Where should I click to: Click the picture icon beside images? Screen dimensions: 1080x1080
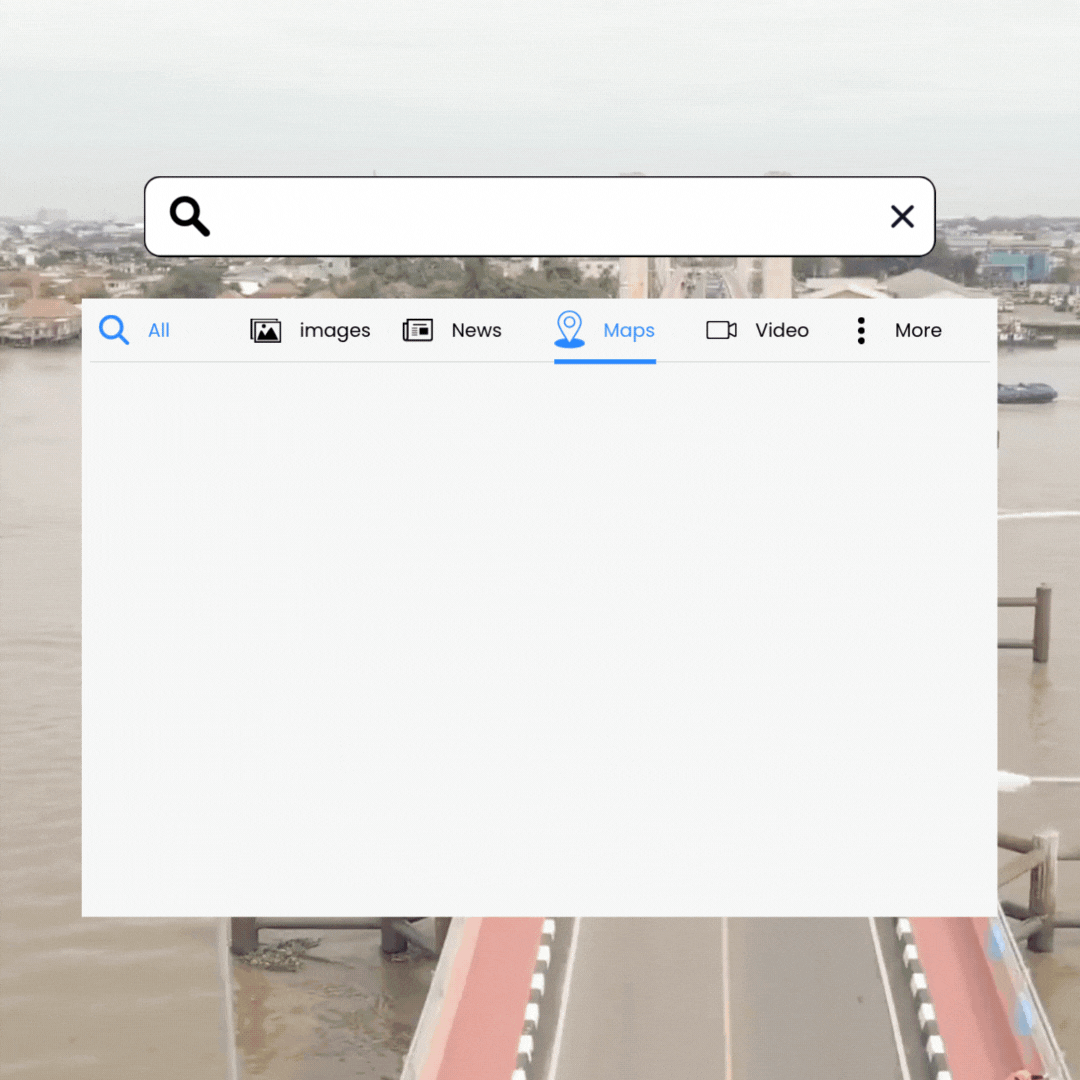coord(266,331)
